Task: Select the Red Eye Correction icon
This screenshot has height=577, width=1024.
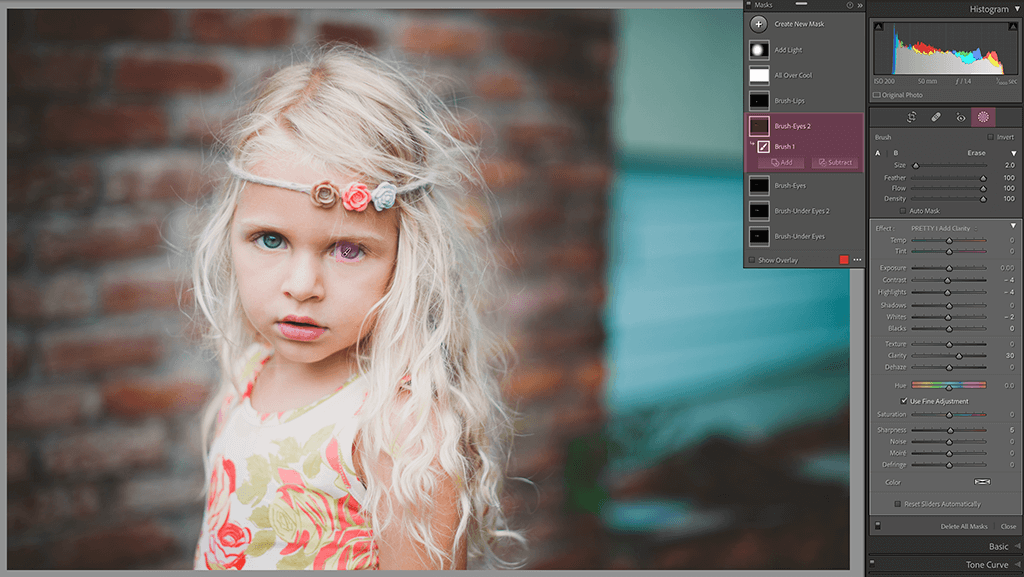Action: coord(959,117)
